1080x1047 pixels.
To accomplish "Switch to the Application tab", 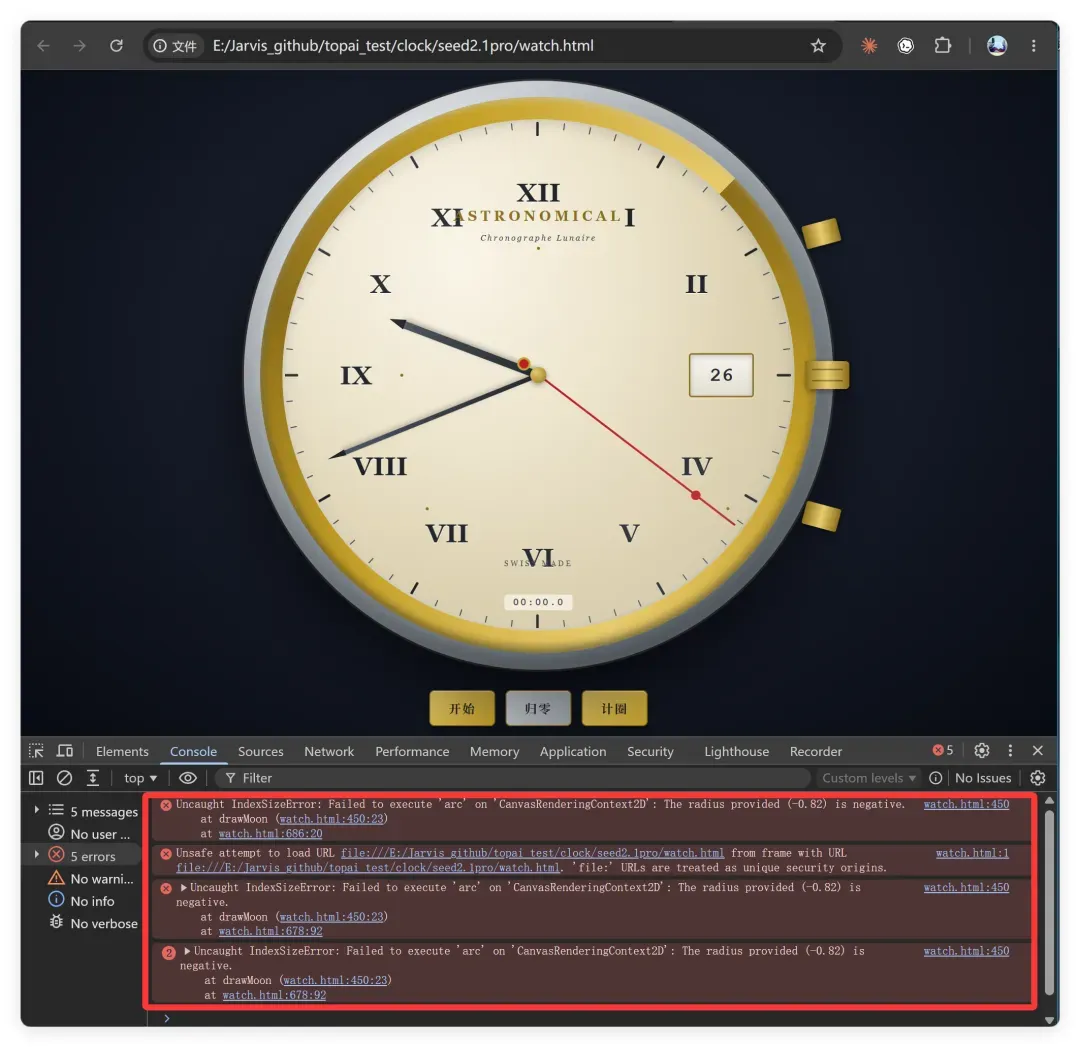I will pyautogui.click(x=572, y=751).
